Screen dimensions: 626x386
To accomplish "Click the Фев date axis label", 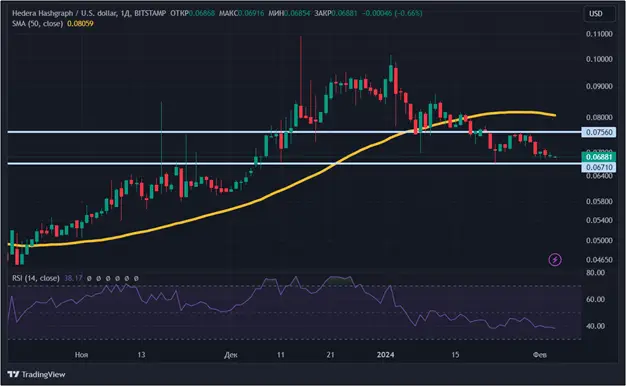I will point(540,355).
